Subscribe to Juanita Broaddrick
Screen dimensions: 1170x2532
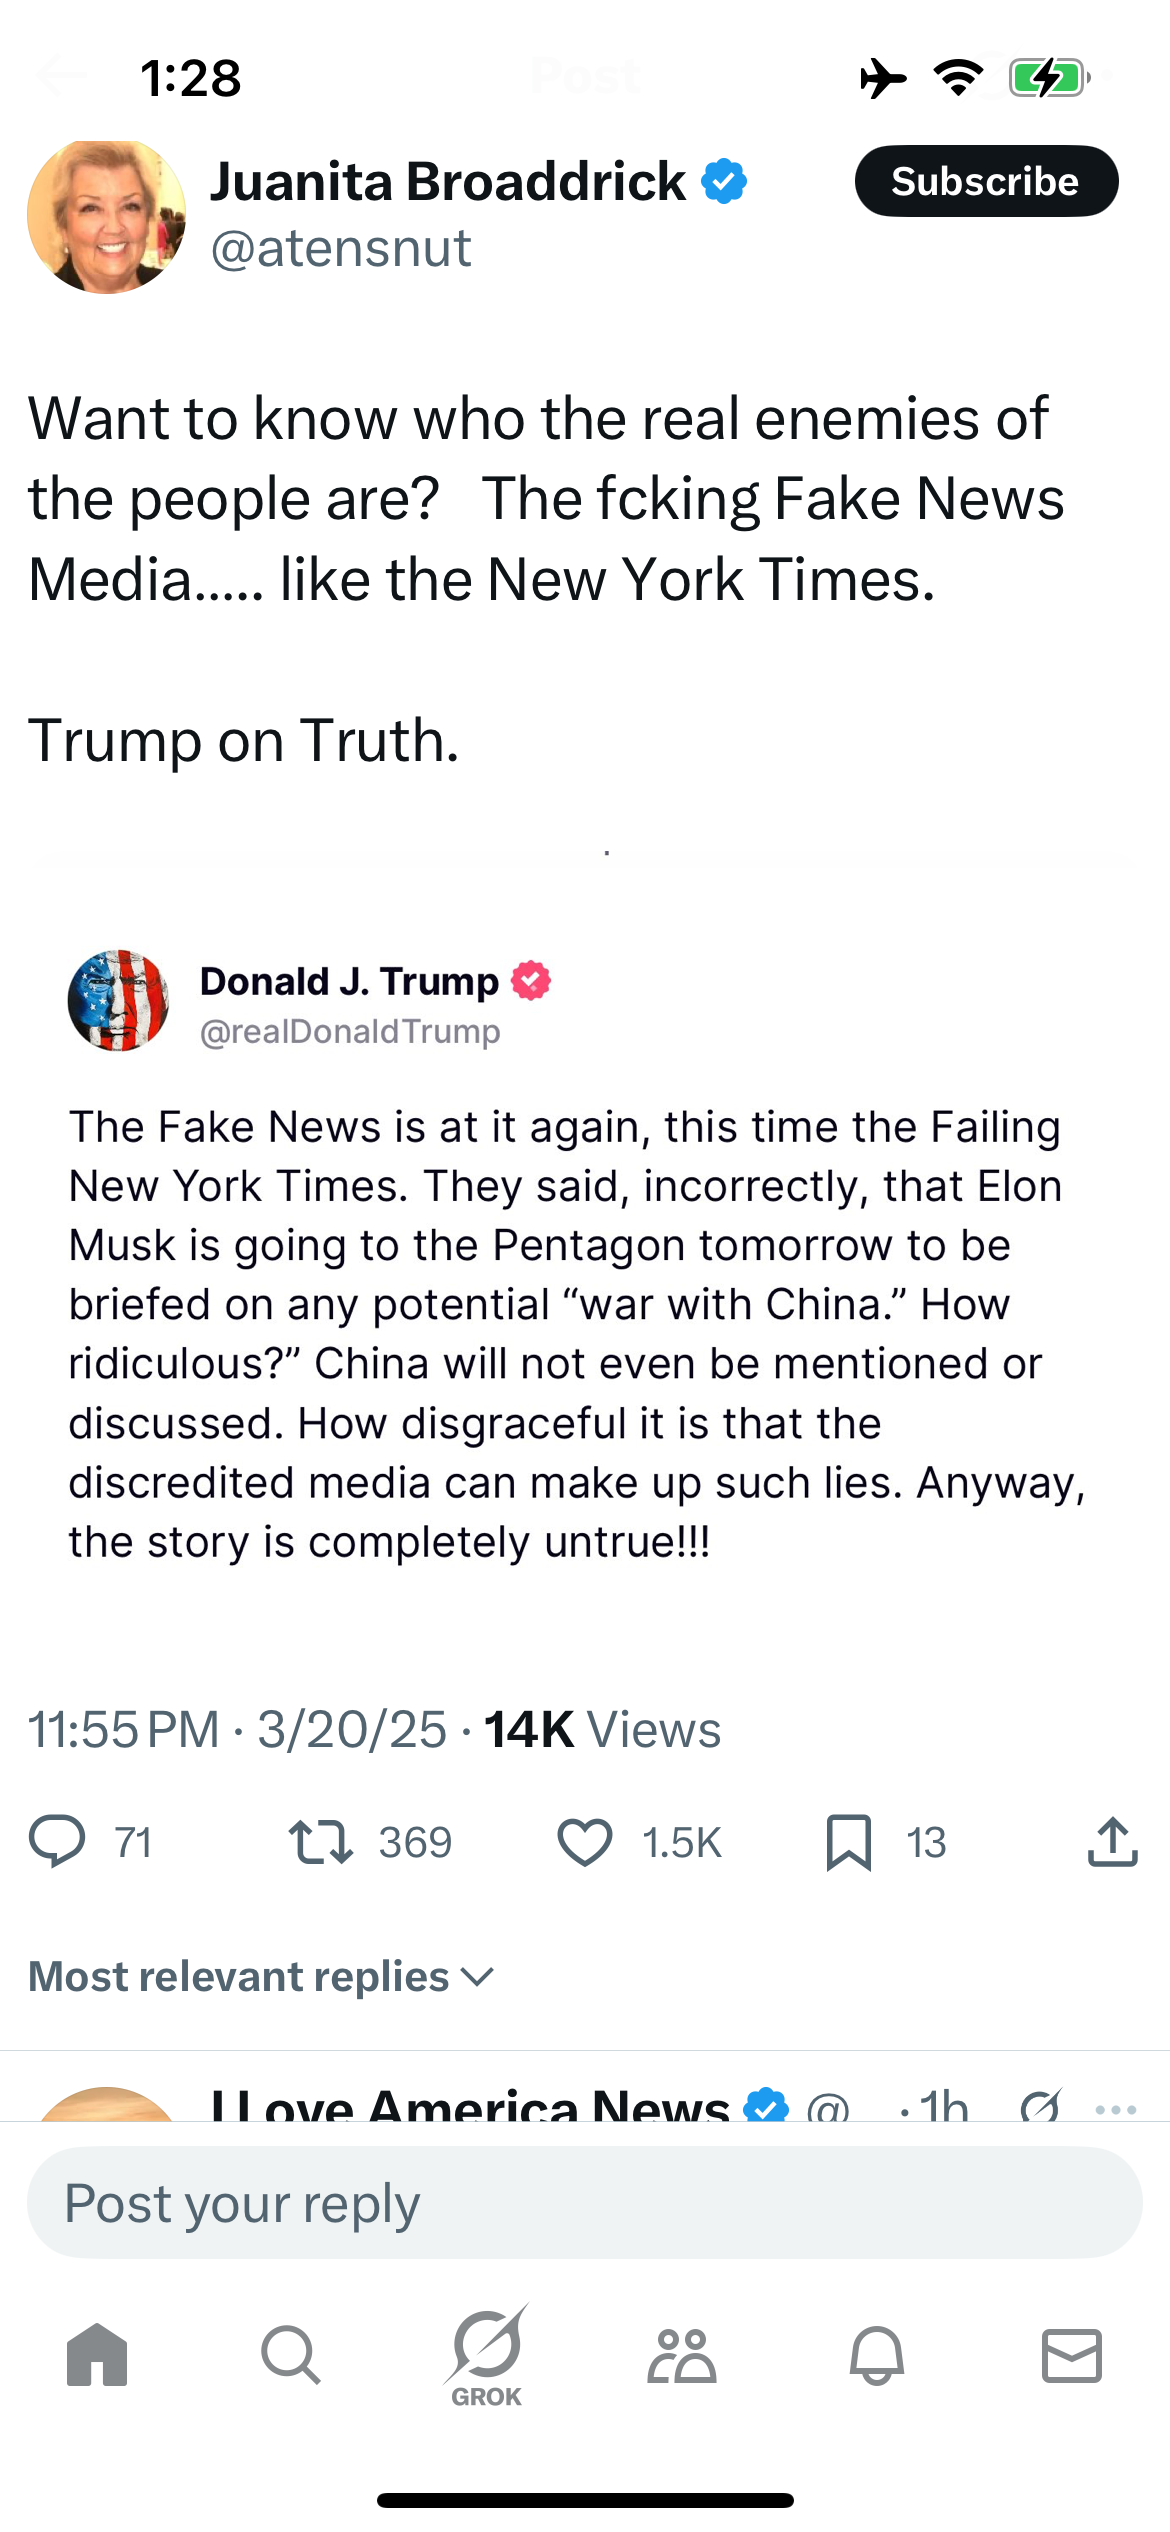click(x=986, y=181)
